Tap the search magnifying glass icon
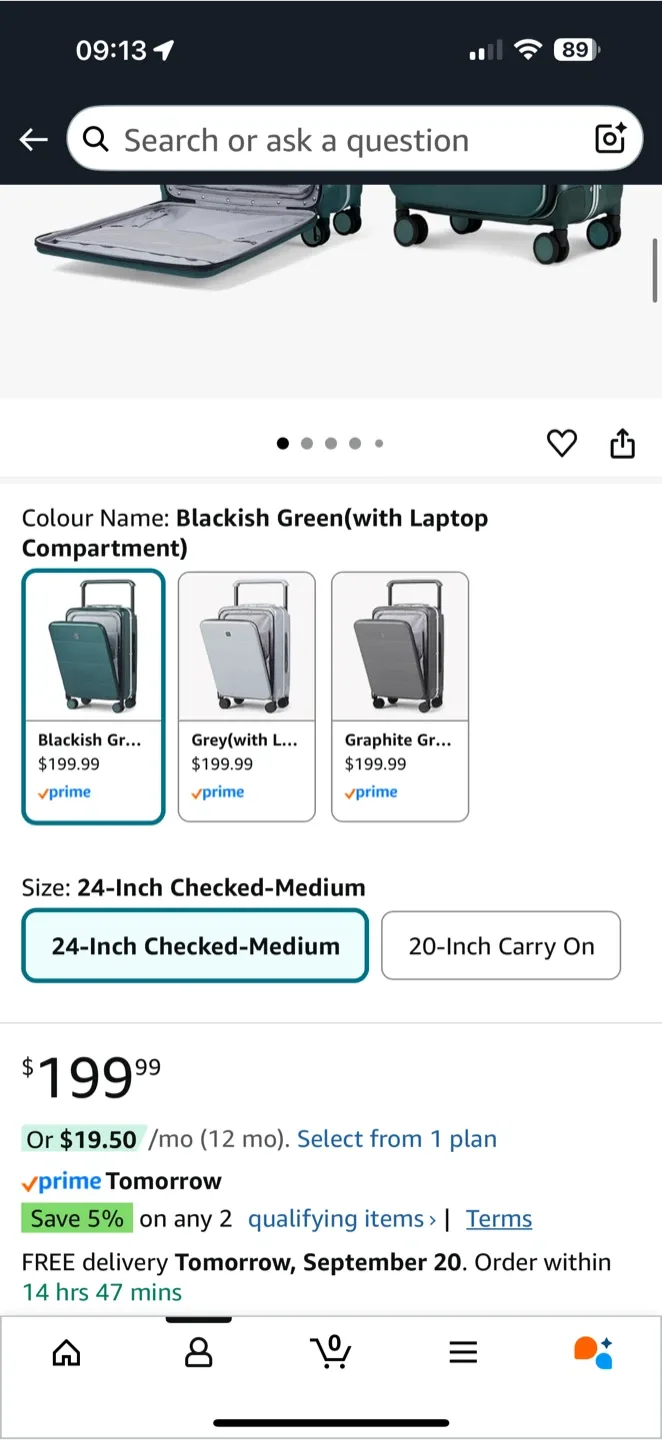Screen dimensions: 662x1440 (x=96, y=139)
